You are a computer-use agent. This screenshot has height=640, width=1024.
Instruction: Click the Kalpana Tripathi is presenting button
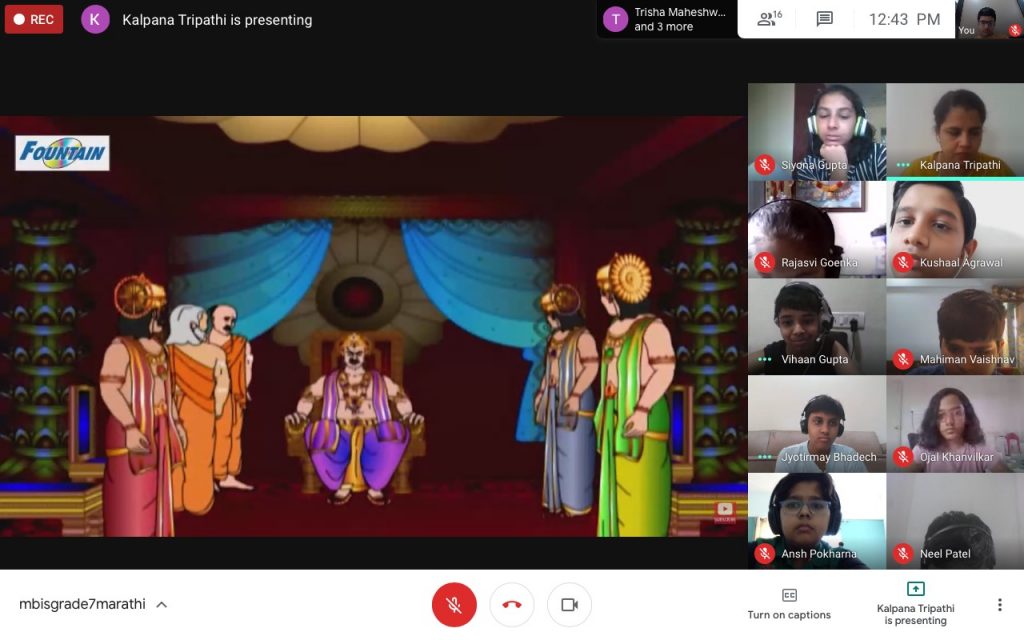pyautogui.click(x=916, y=604)
